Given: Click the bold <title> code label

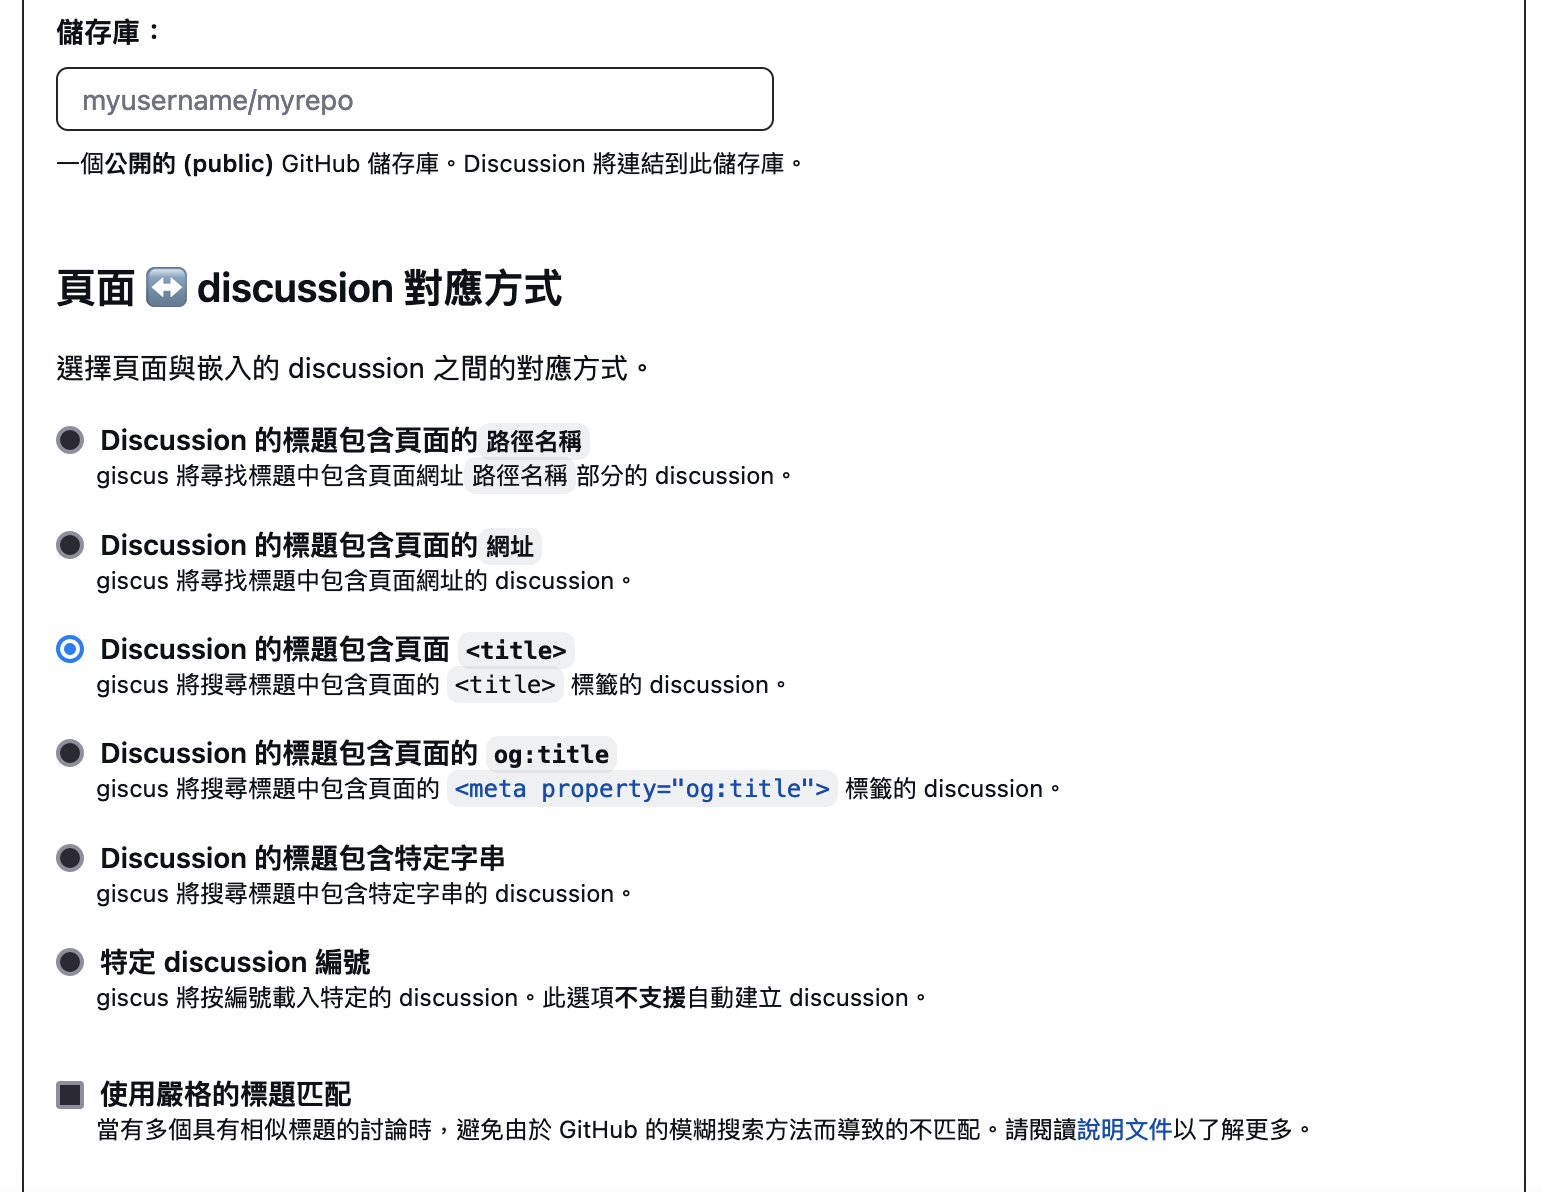Looking at the screenshot, I should click(x=516, y=650).
